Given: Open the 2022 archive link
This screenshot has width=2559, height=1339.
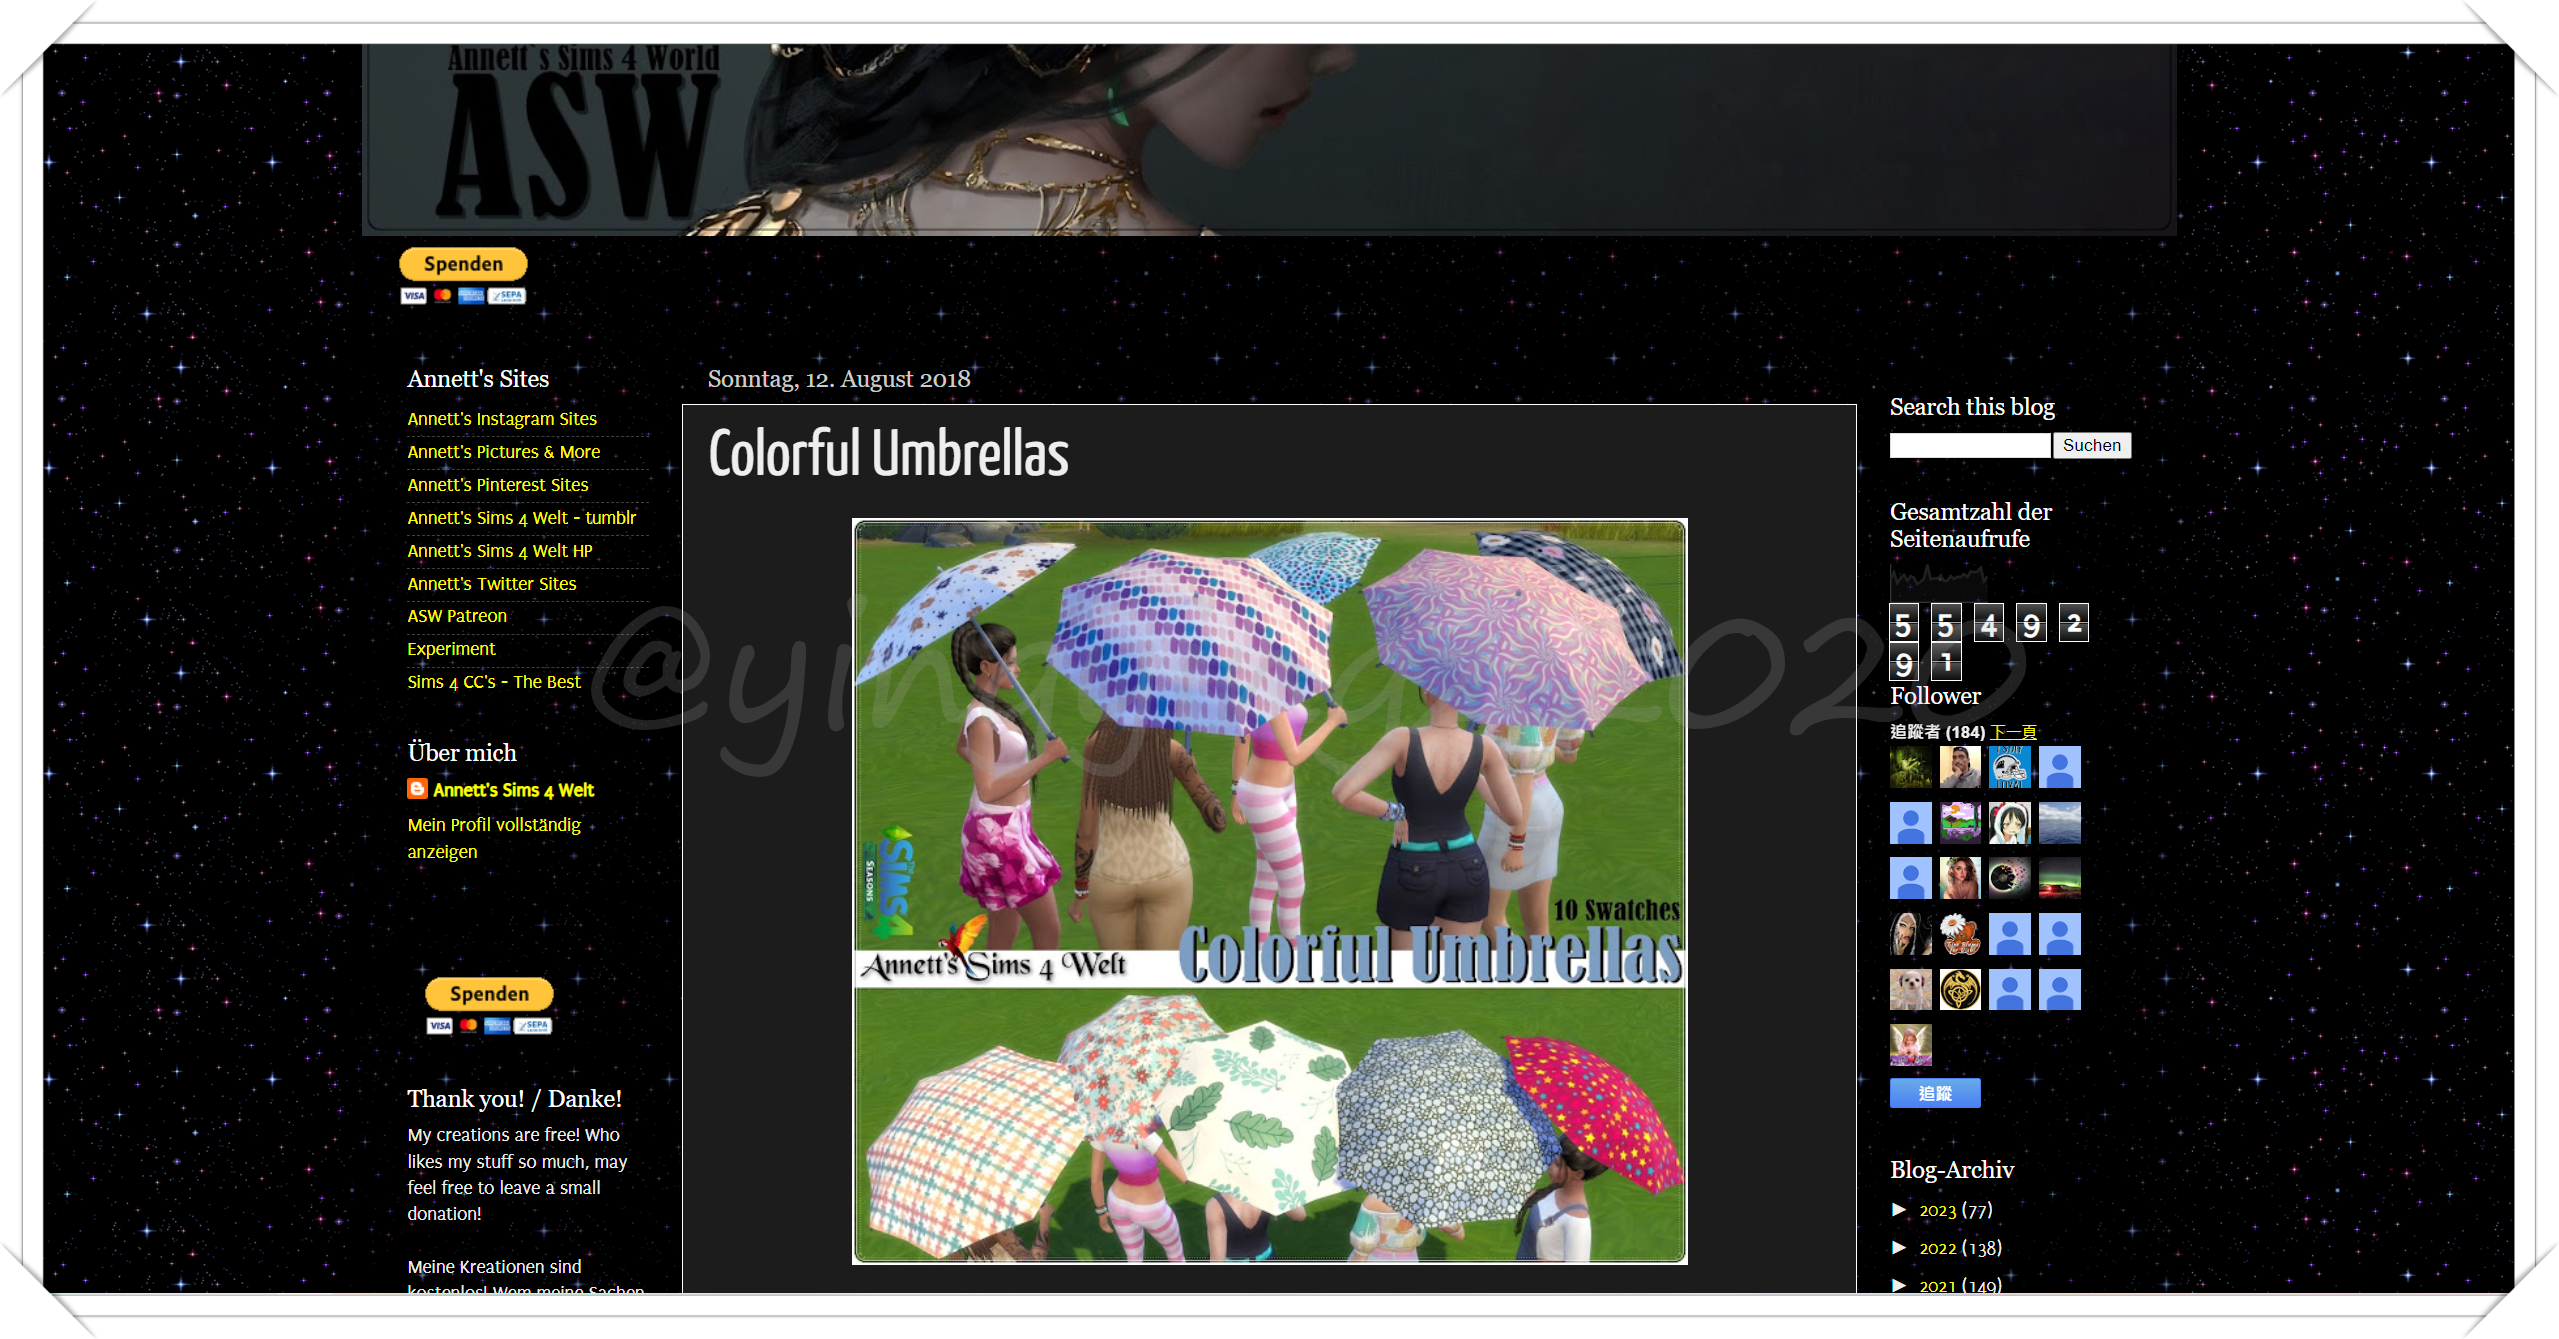Looking at the screenshot, I should tap(1937, 1248).
